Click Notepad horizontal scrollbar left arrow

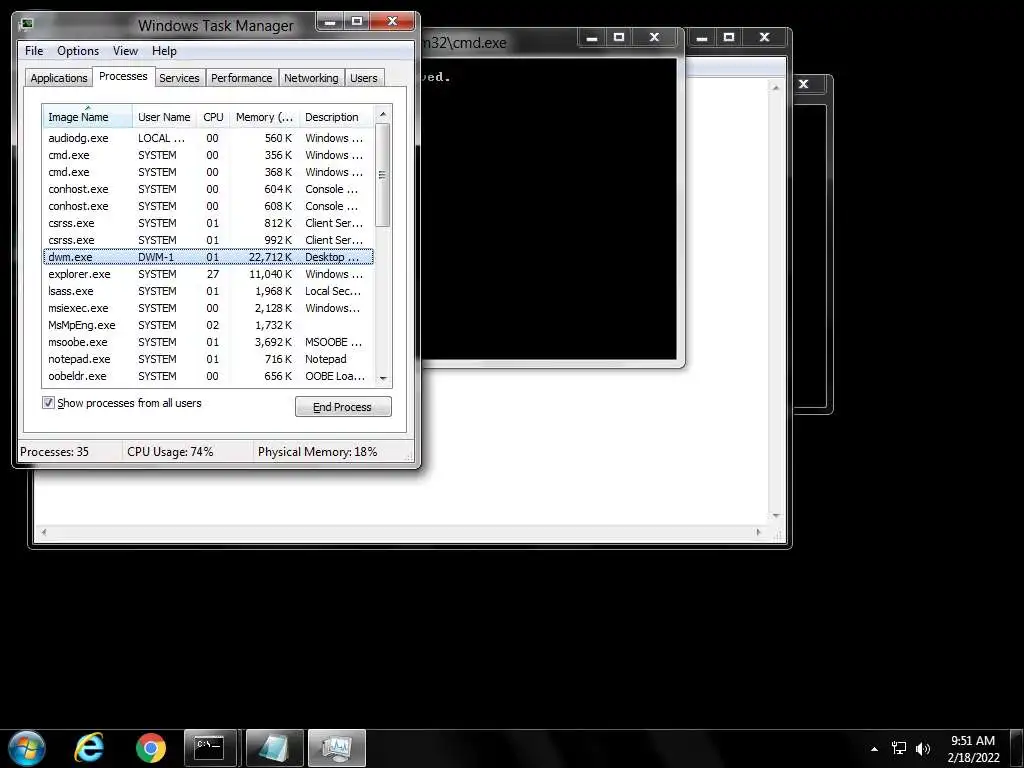43,532
